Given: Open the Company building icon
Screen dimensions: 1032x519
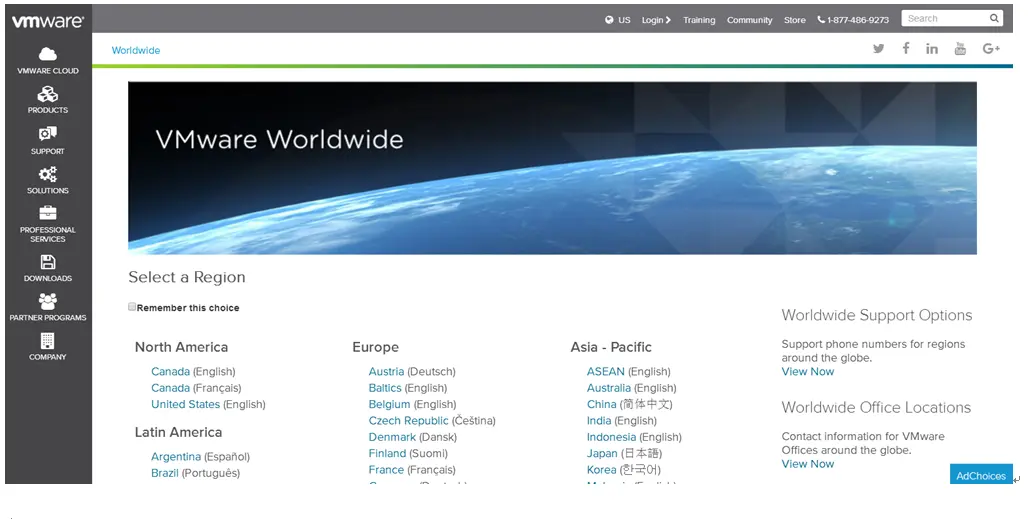Looking at the screenshot, I should [47, 341].
